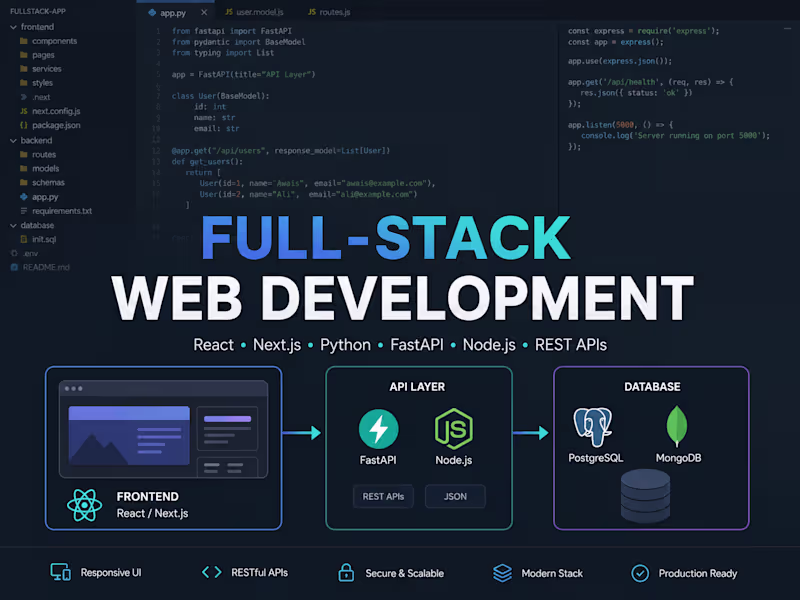Click the Production Ready checkmark icon
The height and width of the screenshot is (600, 800).
[640, 573]
